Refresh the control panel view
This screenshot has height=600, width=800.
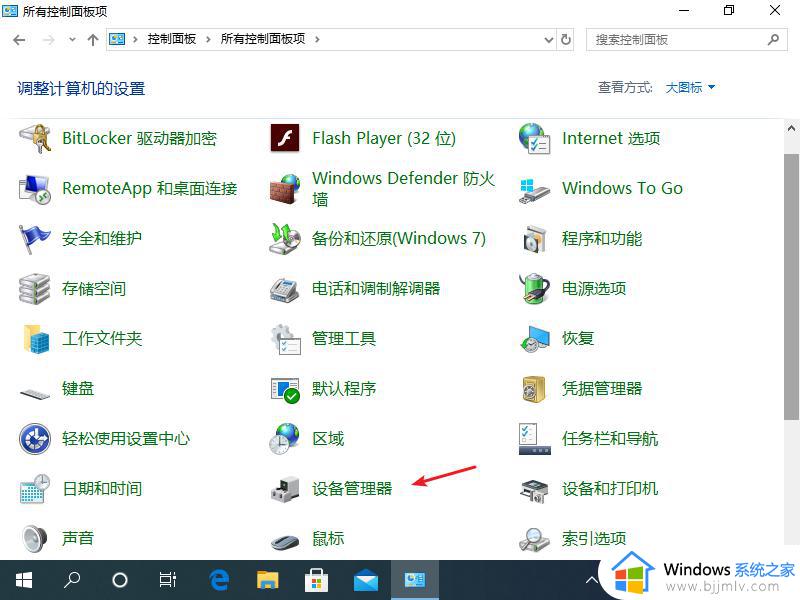pyautogui.click(x=566, y=39)
